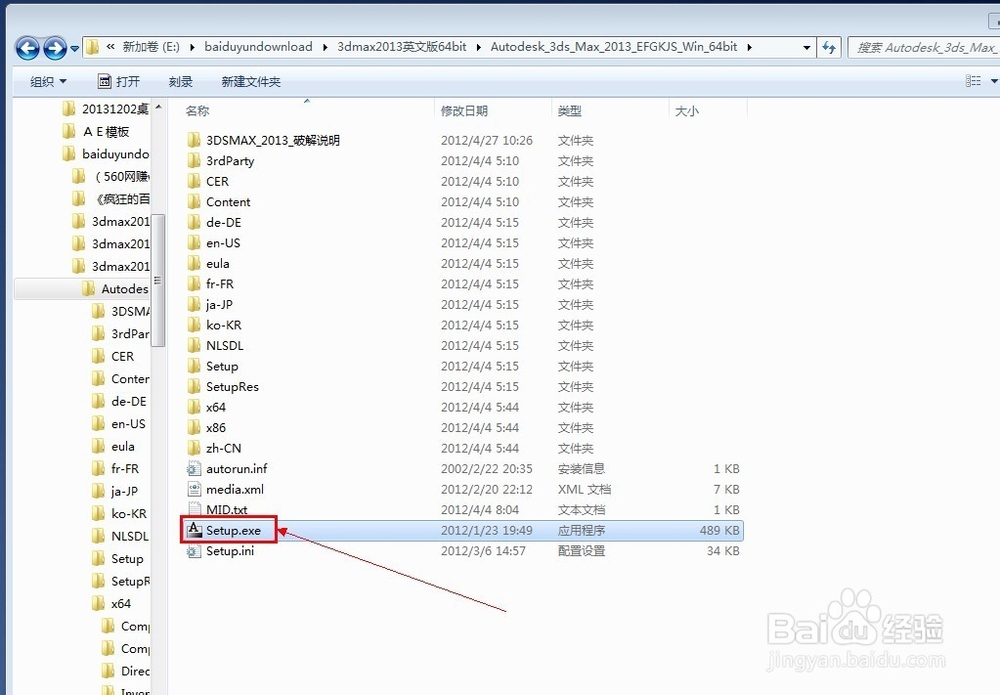Image resolution: width=1000 pixels, height=695 pixels.
Task: Open the 组织 menu
Action: [48, 82]
